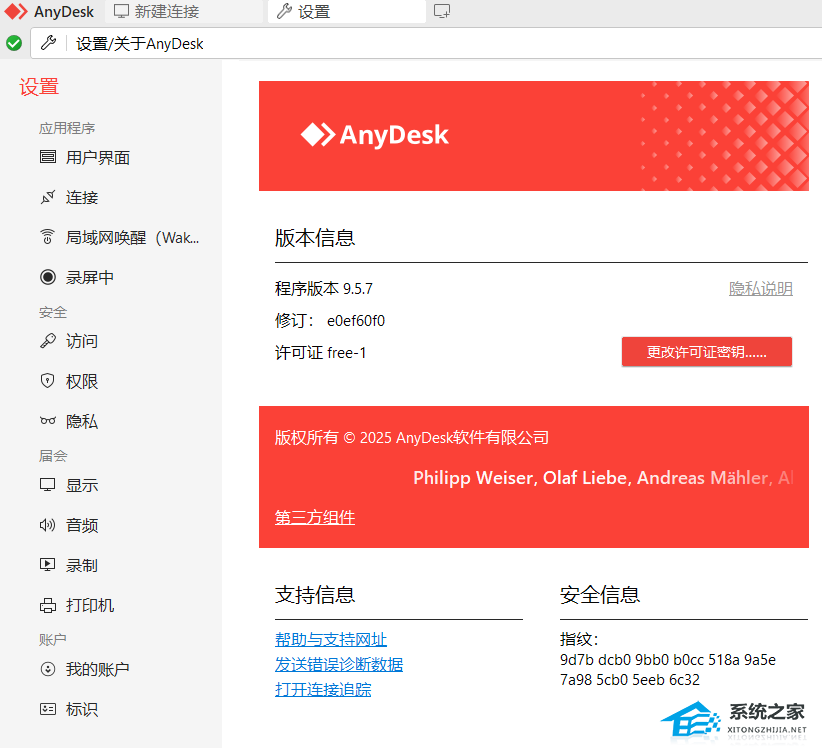Open the 隐私说明 privacy link
Viewport: 822px width, 748px height.
pos(761,288)
